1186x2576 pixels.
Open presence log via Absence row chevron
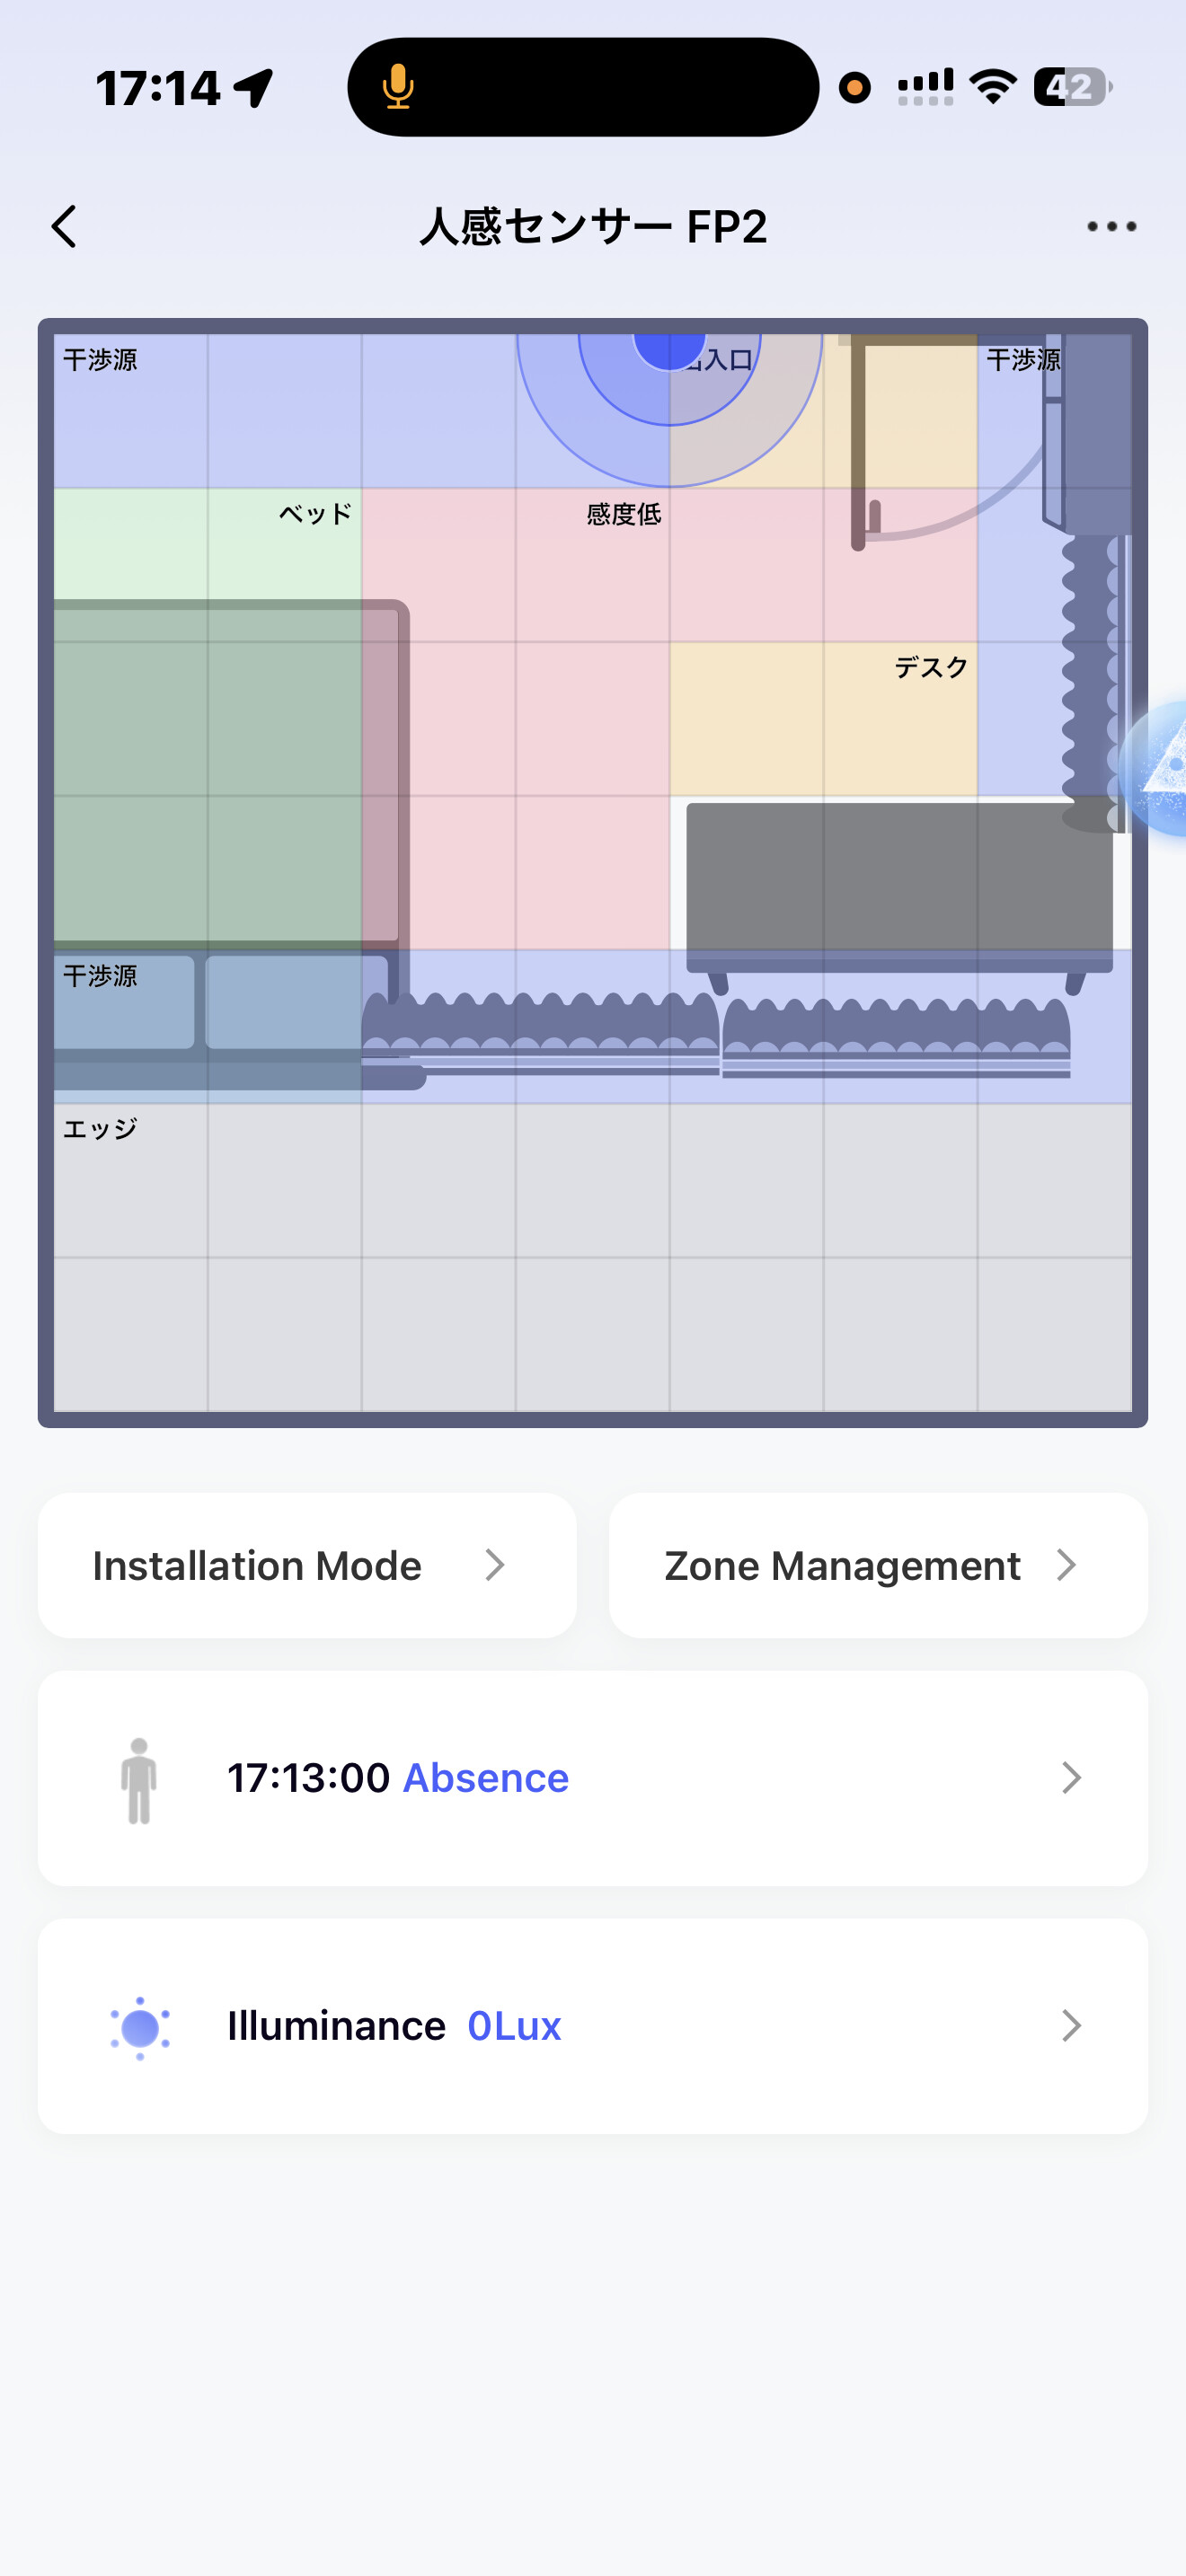pos(1071,1778)
